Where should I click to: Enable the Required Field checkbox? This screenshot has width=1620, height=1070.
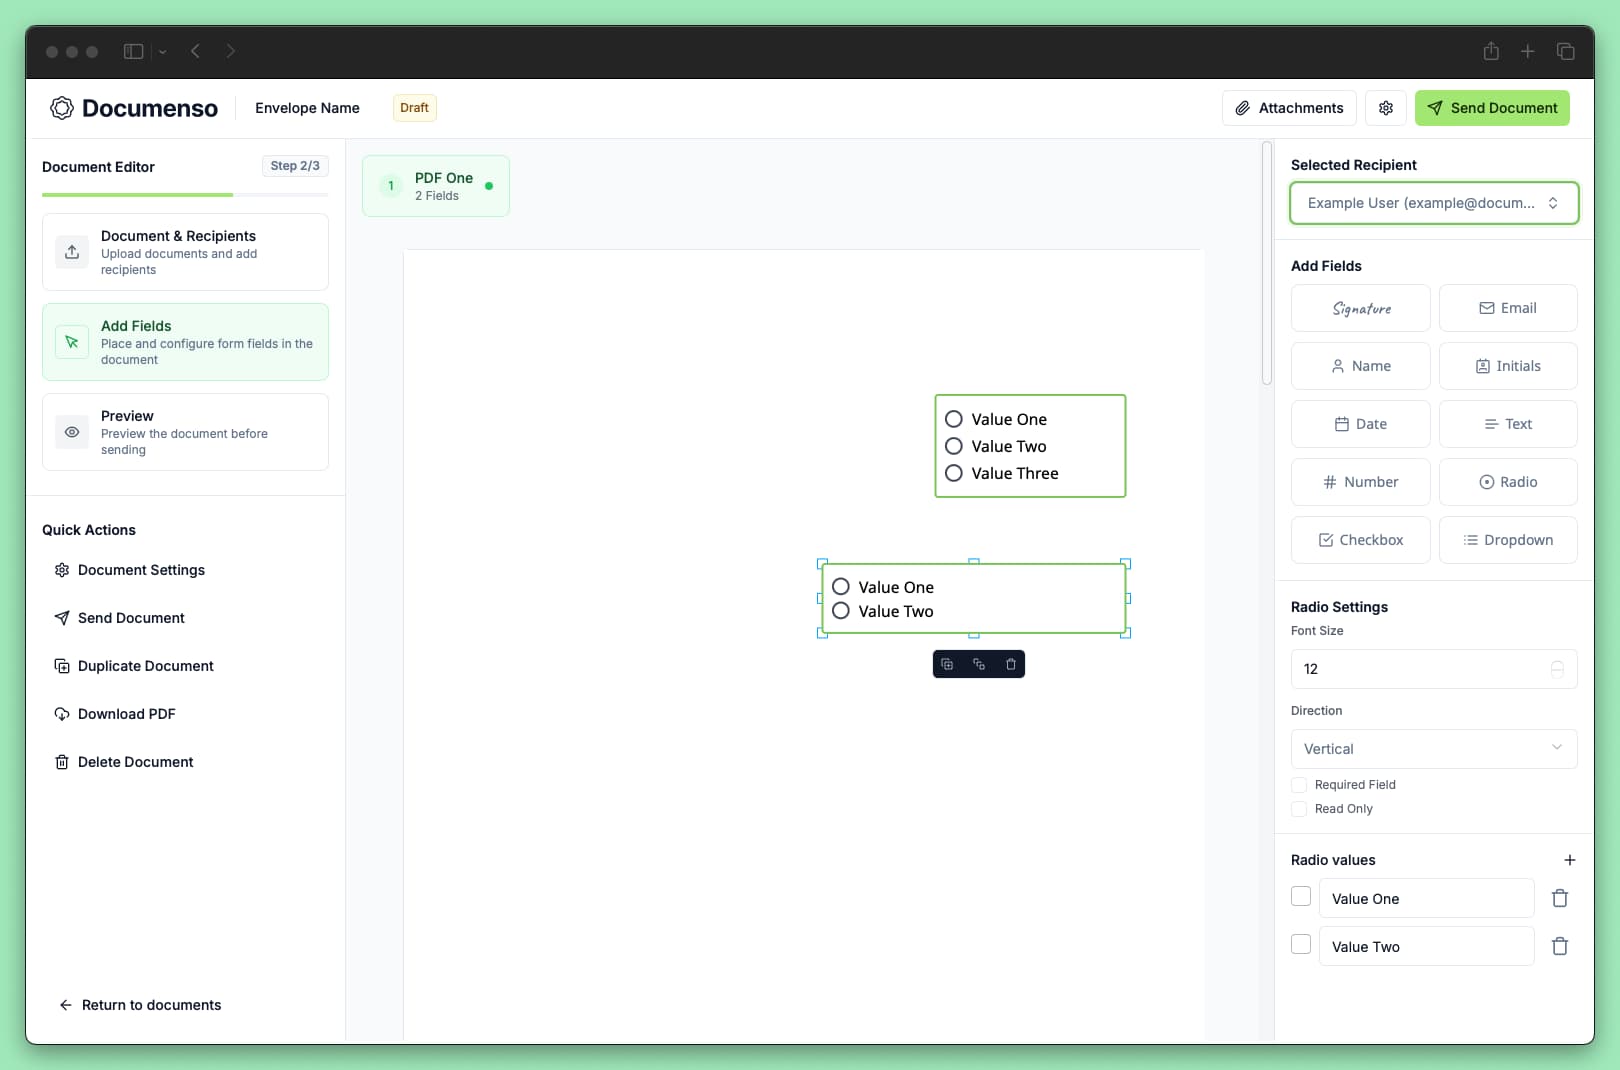pyautogui.click(x=1299, y=785)
